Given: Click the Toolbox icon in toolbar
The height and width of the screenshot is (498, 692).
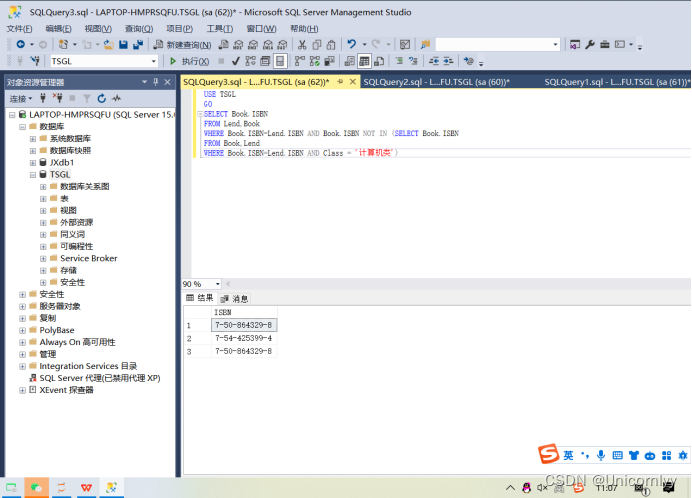Looking at the screenshot, I should coord(605,45).
